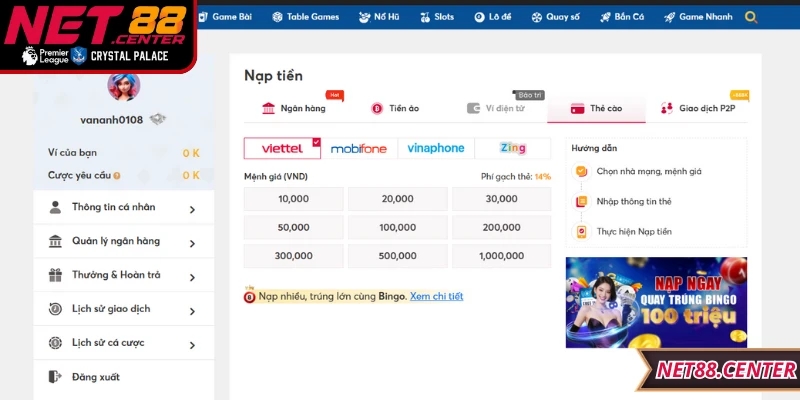Click the user avatar picture
Viewport: 800px width, 400px height.
click(x=124, y=86)
